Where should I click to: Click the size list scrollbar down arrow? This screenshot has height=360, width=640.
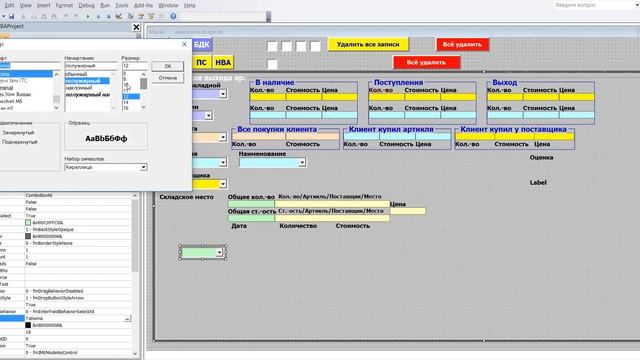(x=143, y=107)
